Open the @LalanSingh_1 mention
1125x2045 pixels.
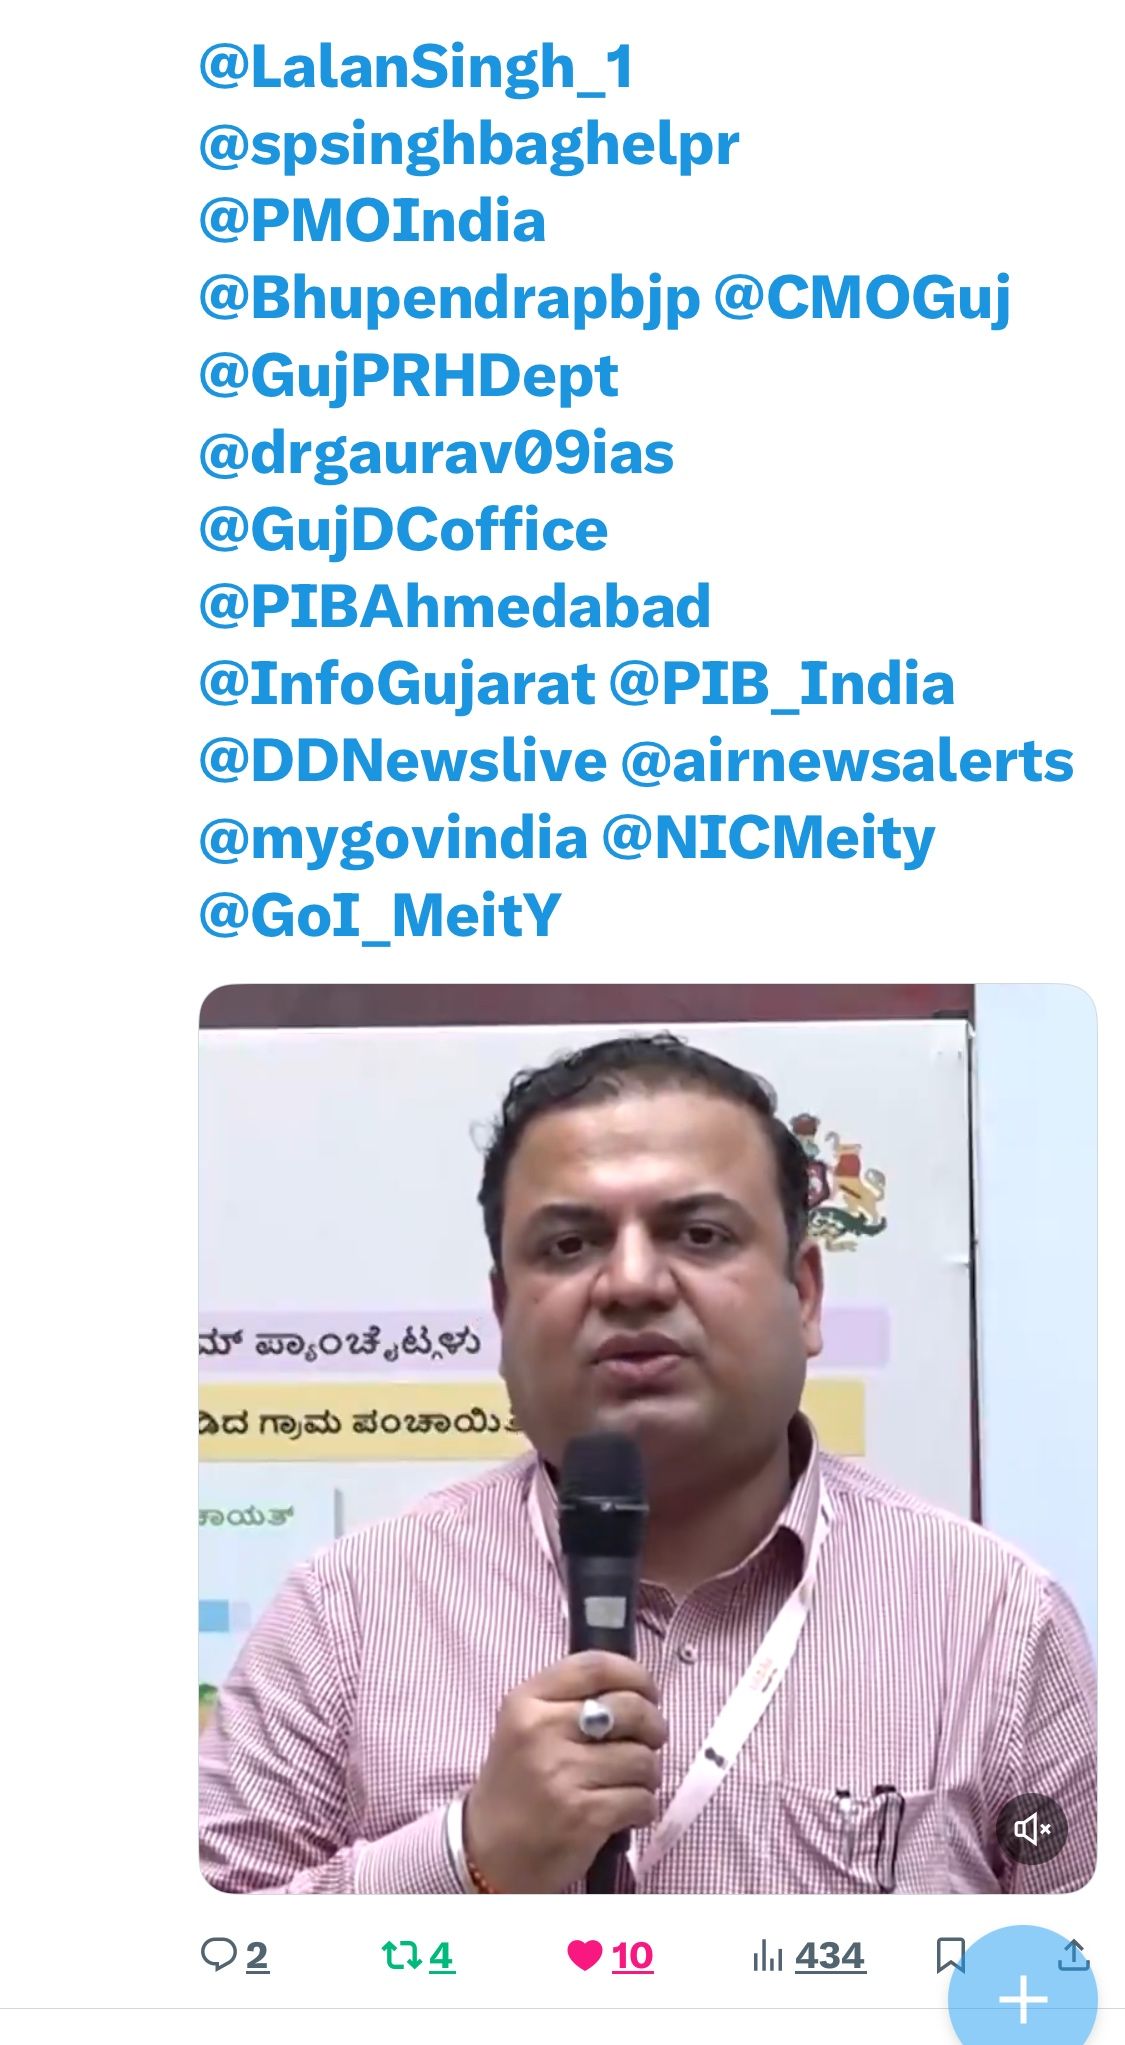416,68
